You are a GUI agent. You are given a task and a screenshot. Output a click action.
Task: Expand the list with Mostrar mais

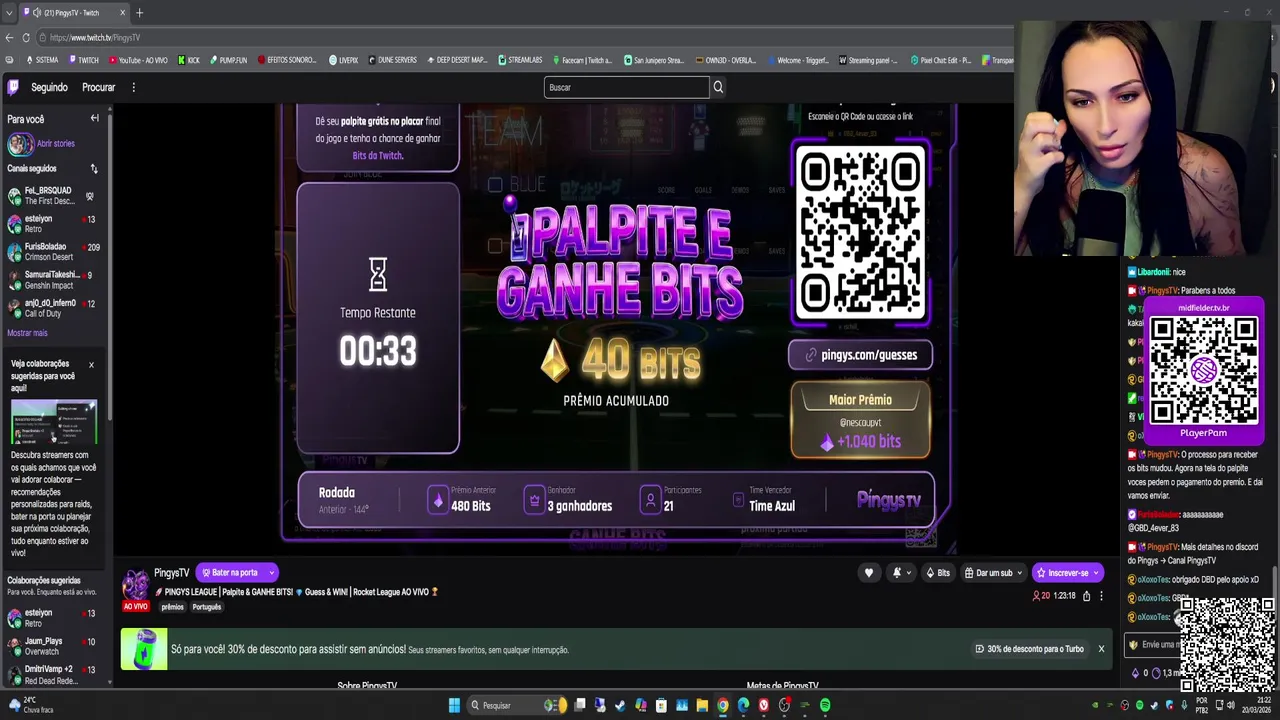click(27, 333)
